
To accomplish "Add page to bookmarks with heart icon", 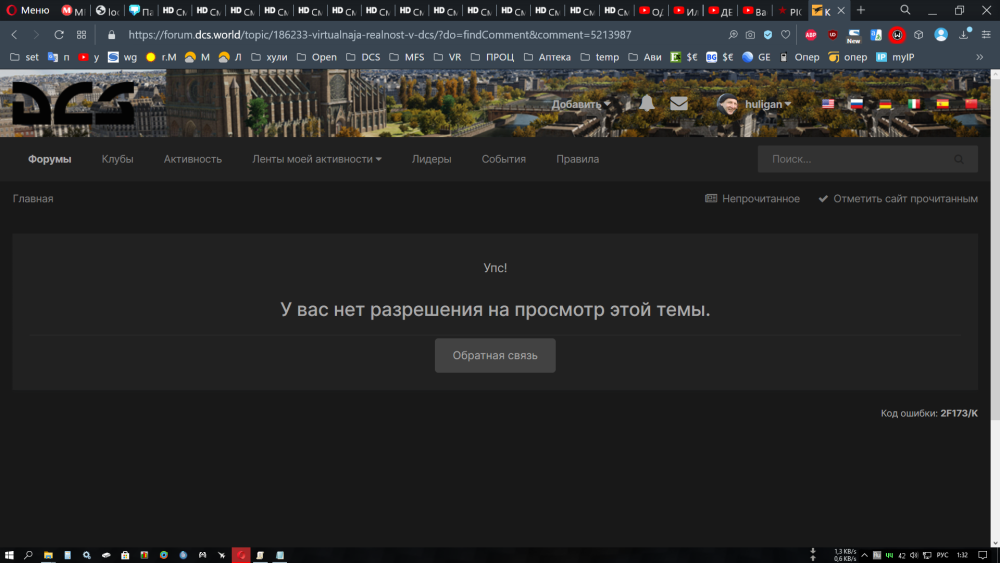I will click(x=786, y=35).
